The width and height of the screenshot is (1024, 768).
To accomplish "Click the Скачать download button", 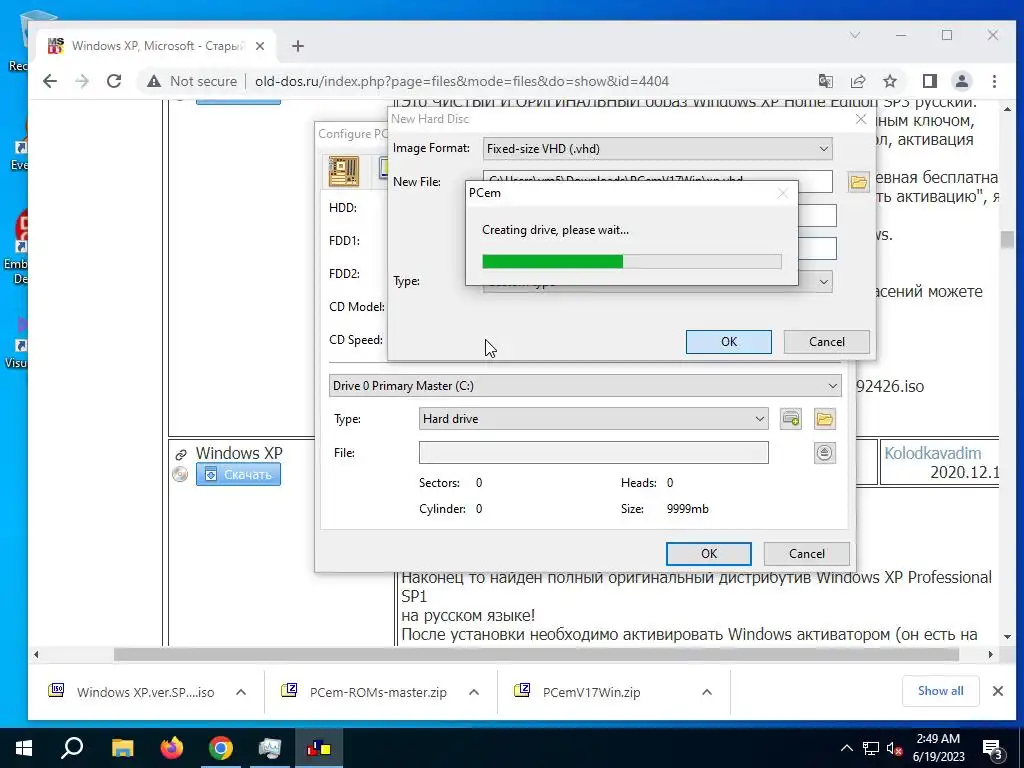I will click(x=238, y=475).
